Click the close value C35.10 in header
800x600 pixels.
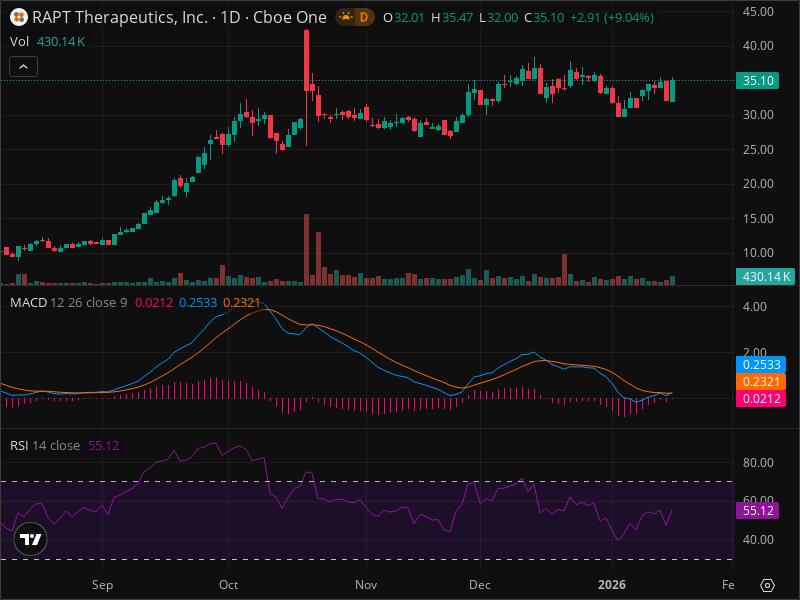544,18
